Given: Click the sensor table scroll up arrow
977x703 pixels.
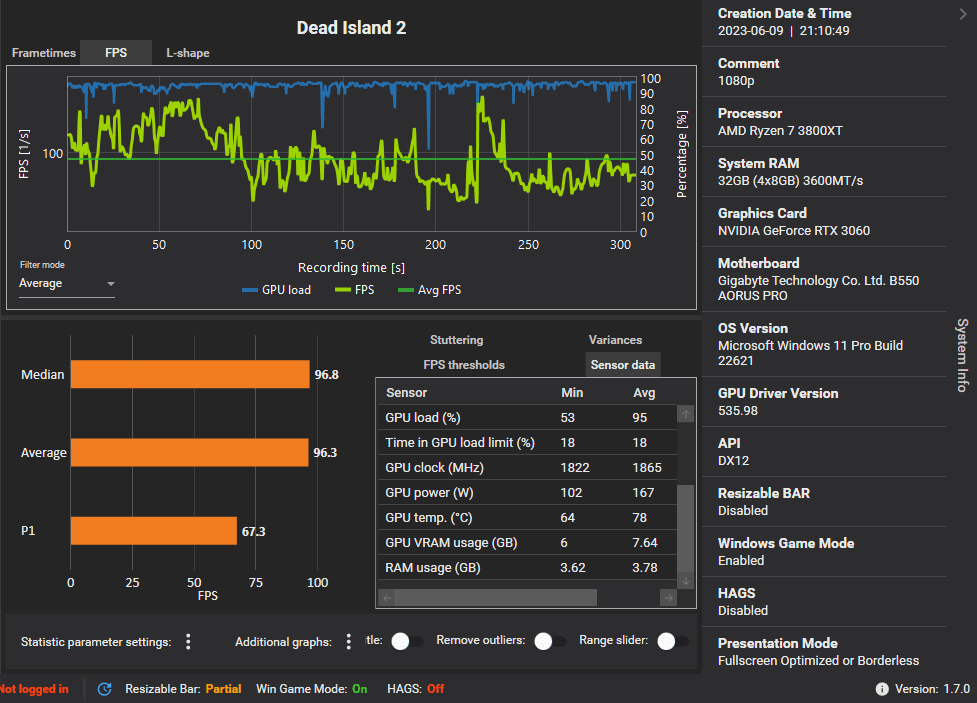Looking at the screenshot, I should pyautogui.click(x=685, y=414).
